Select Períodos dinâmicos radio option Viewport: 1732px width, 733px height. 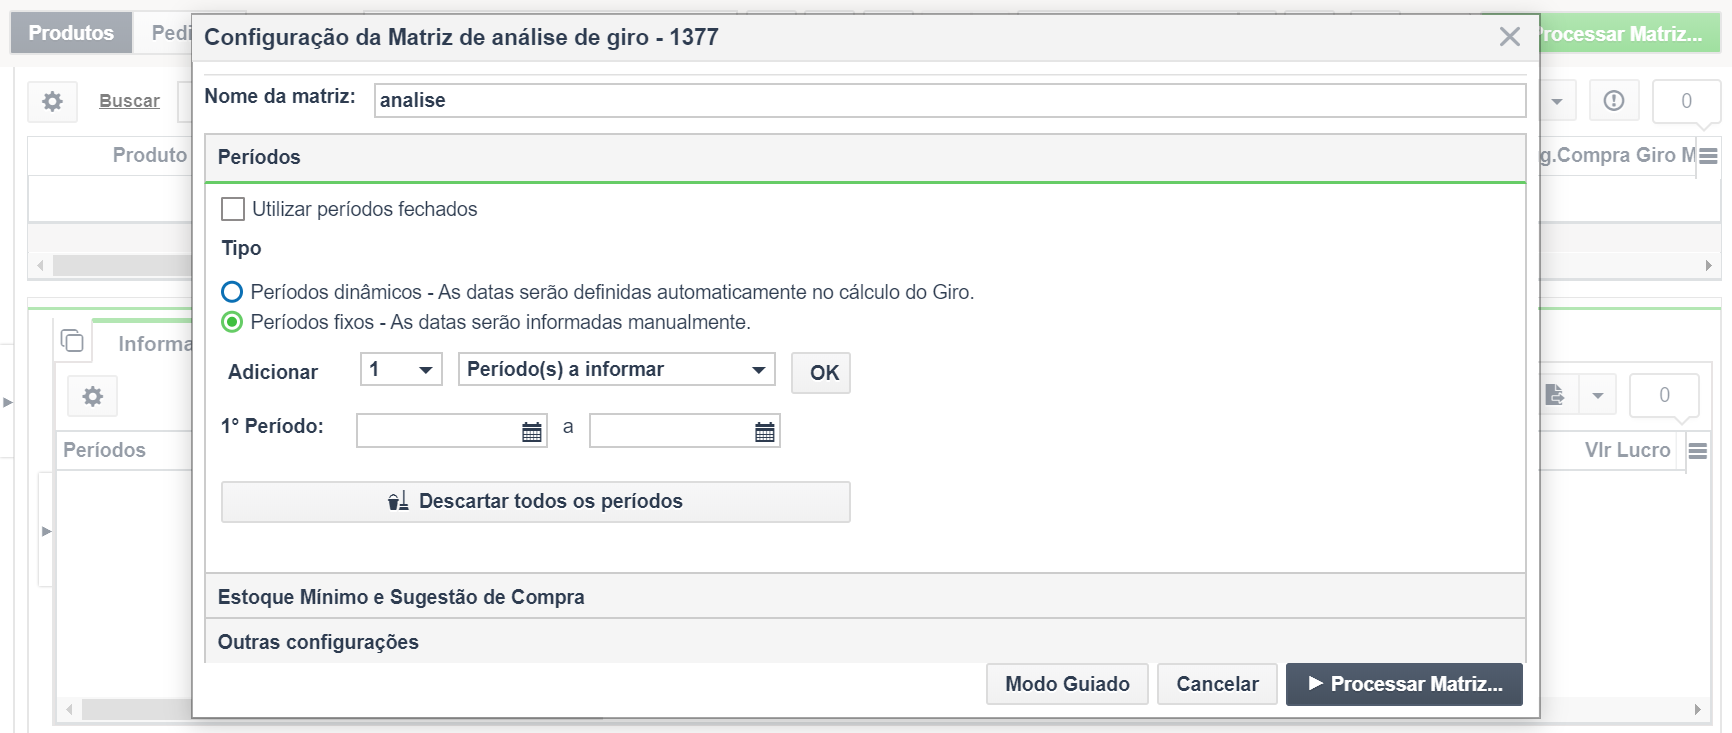pos(232,292)
